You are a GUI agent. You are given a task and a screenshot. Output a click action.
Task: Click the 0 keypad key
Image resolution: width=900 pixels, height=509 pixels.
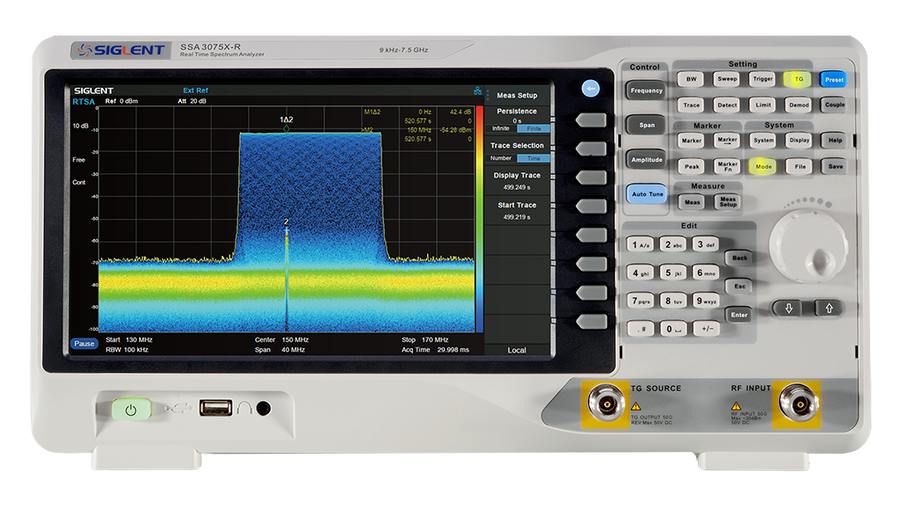pyautogui.click(x=673, y=329)
